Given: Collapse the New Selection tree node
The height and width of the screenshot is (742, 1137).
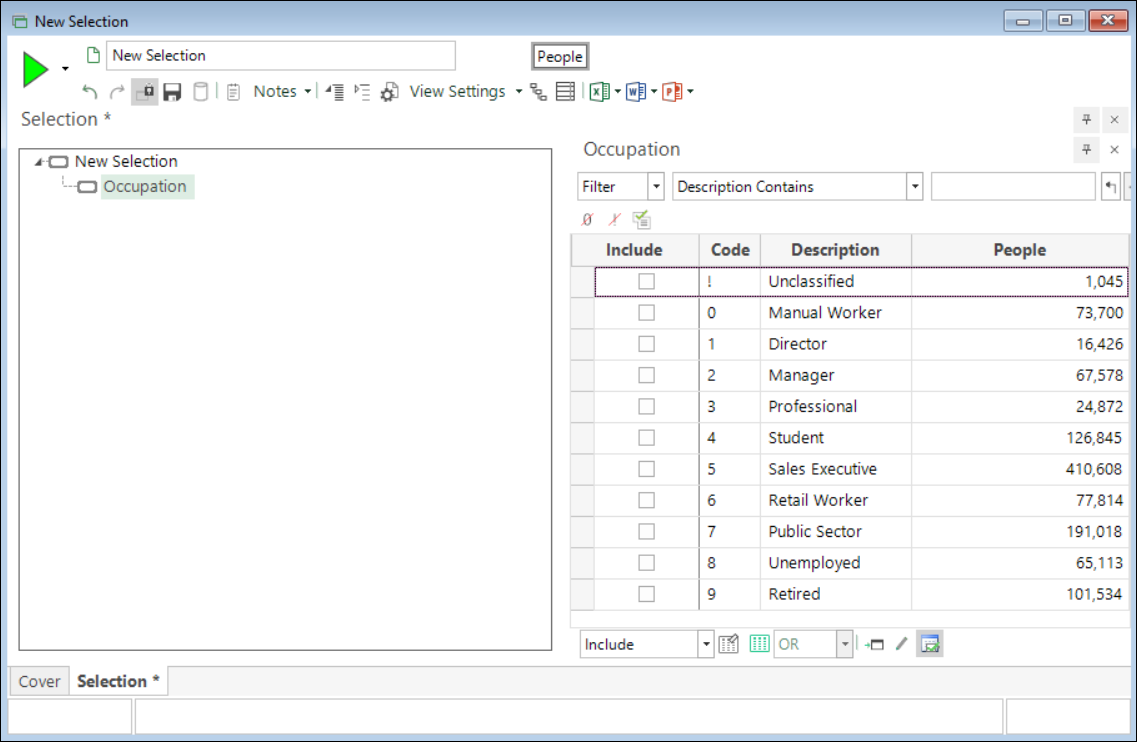Looking at the screenshot, I should [x=38, y=162].
